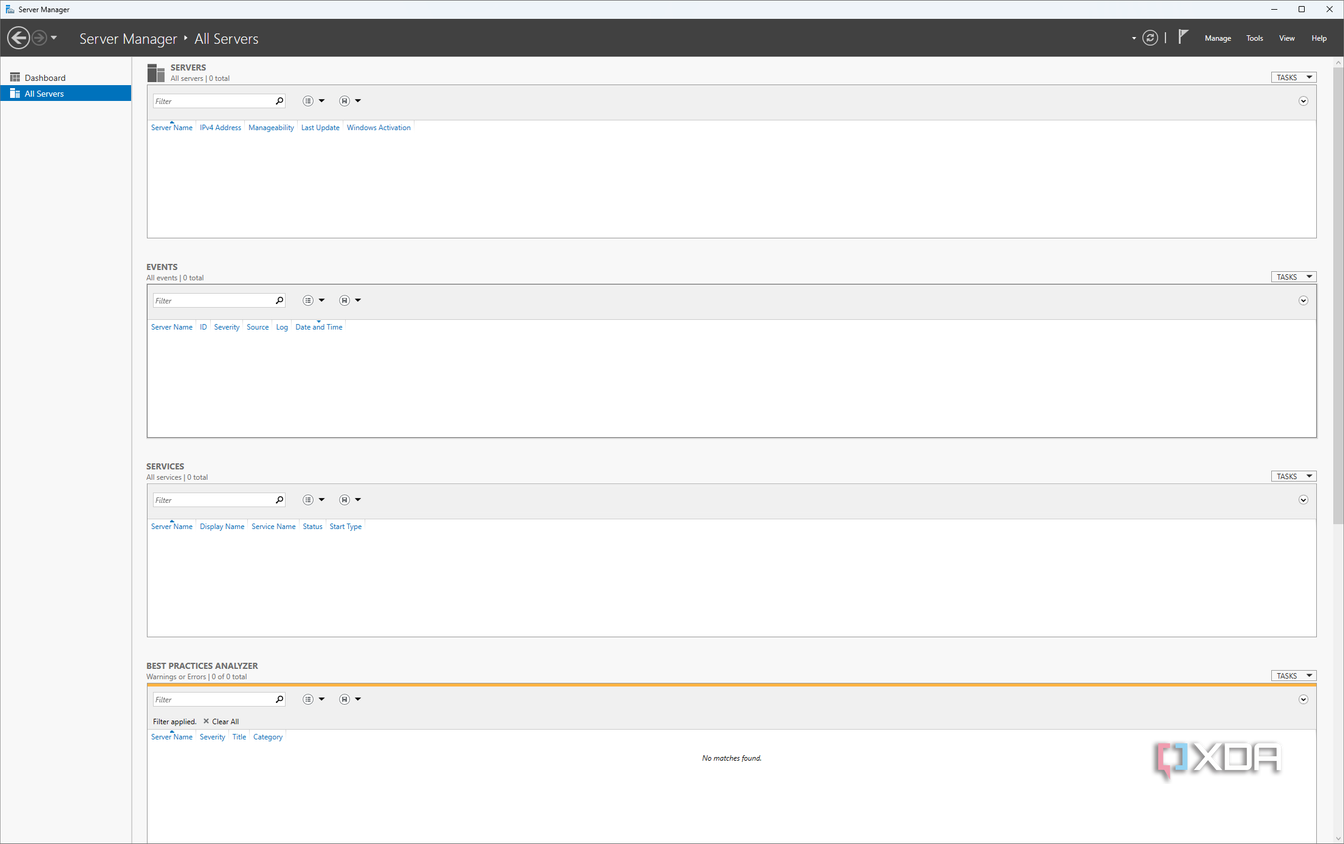The height and width of the screenshot is (844, 1344).
Task: Open the Help menu
Action: pos(1319,38)
